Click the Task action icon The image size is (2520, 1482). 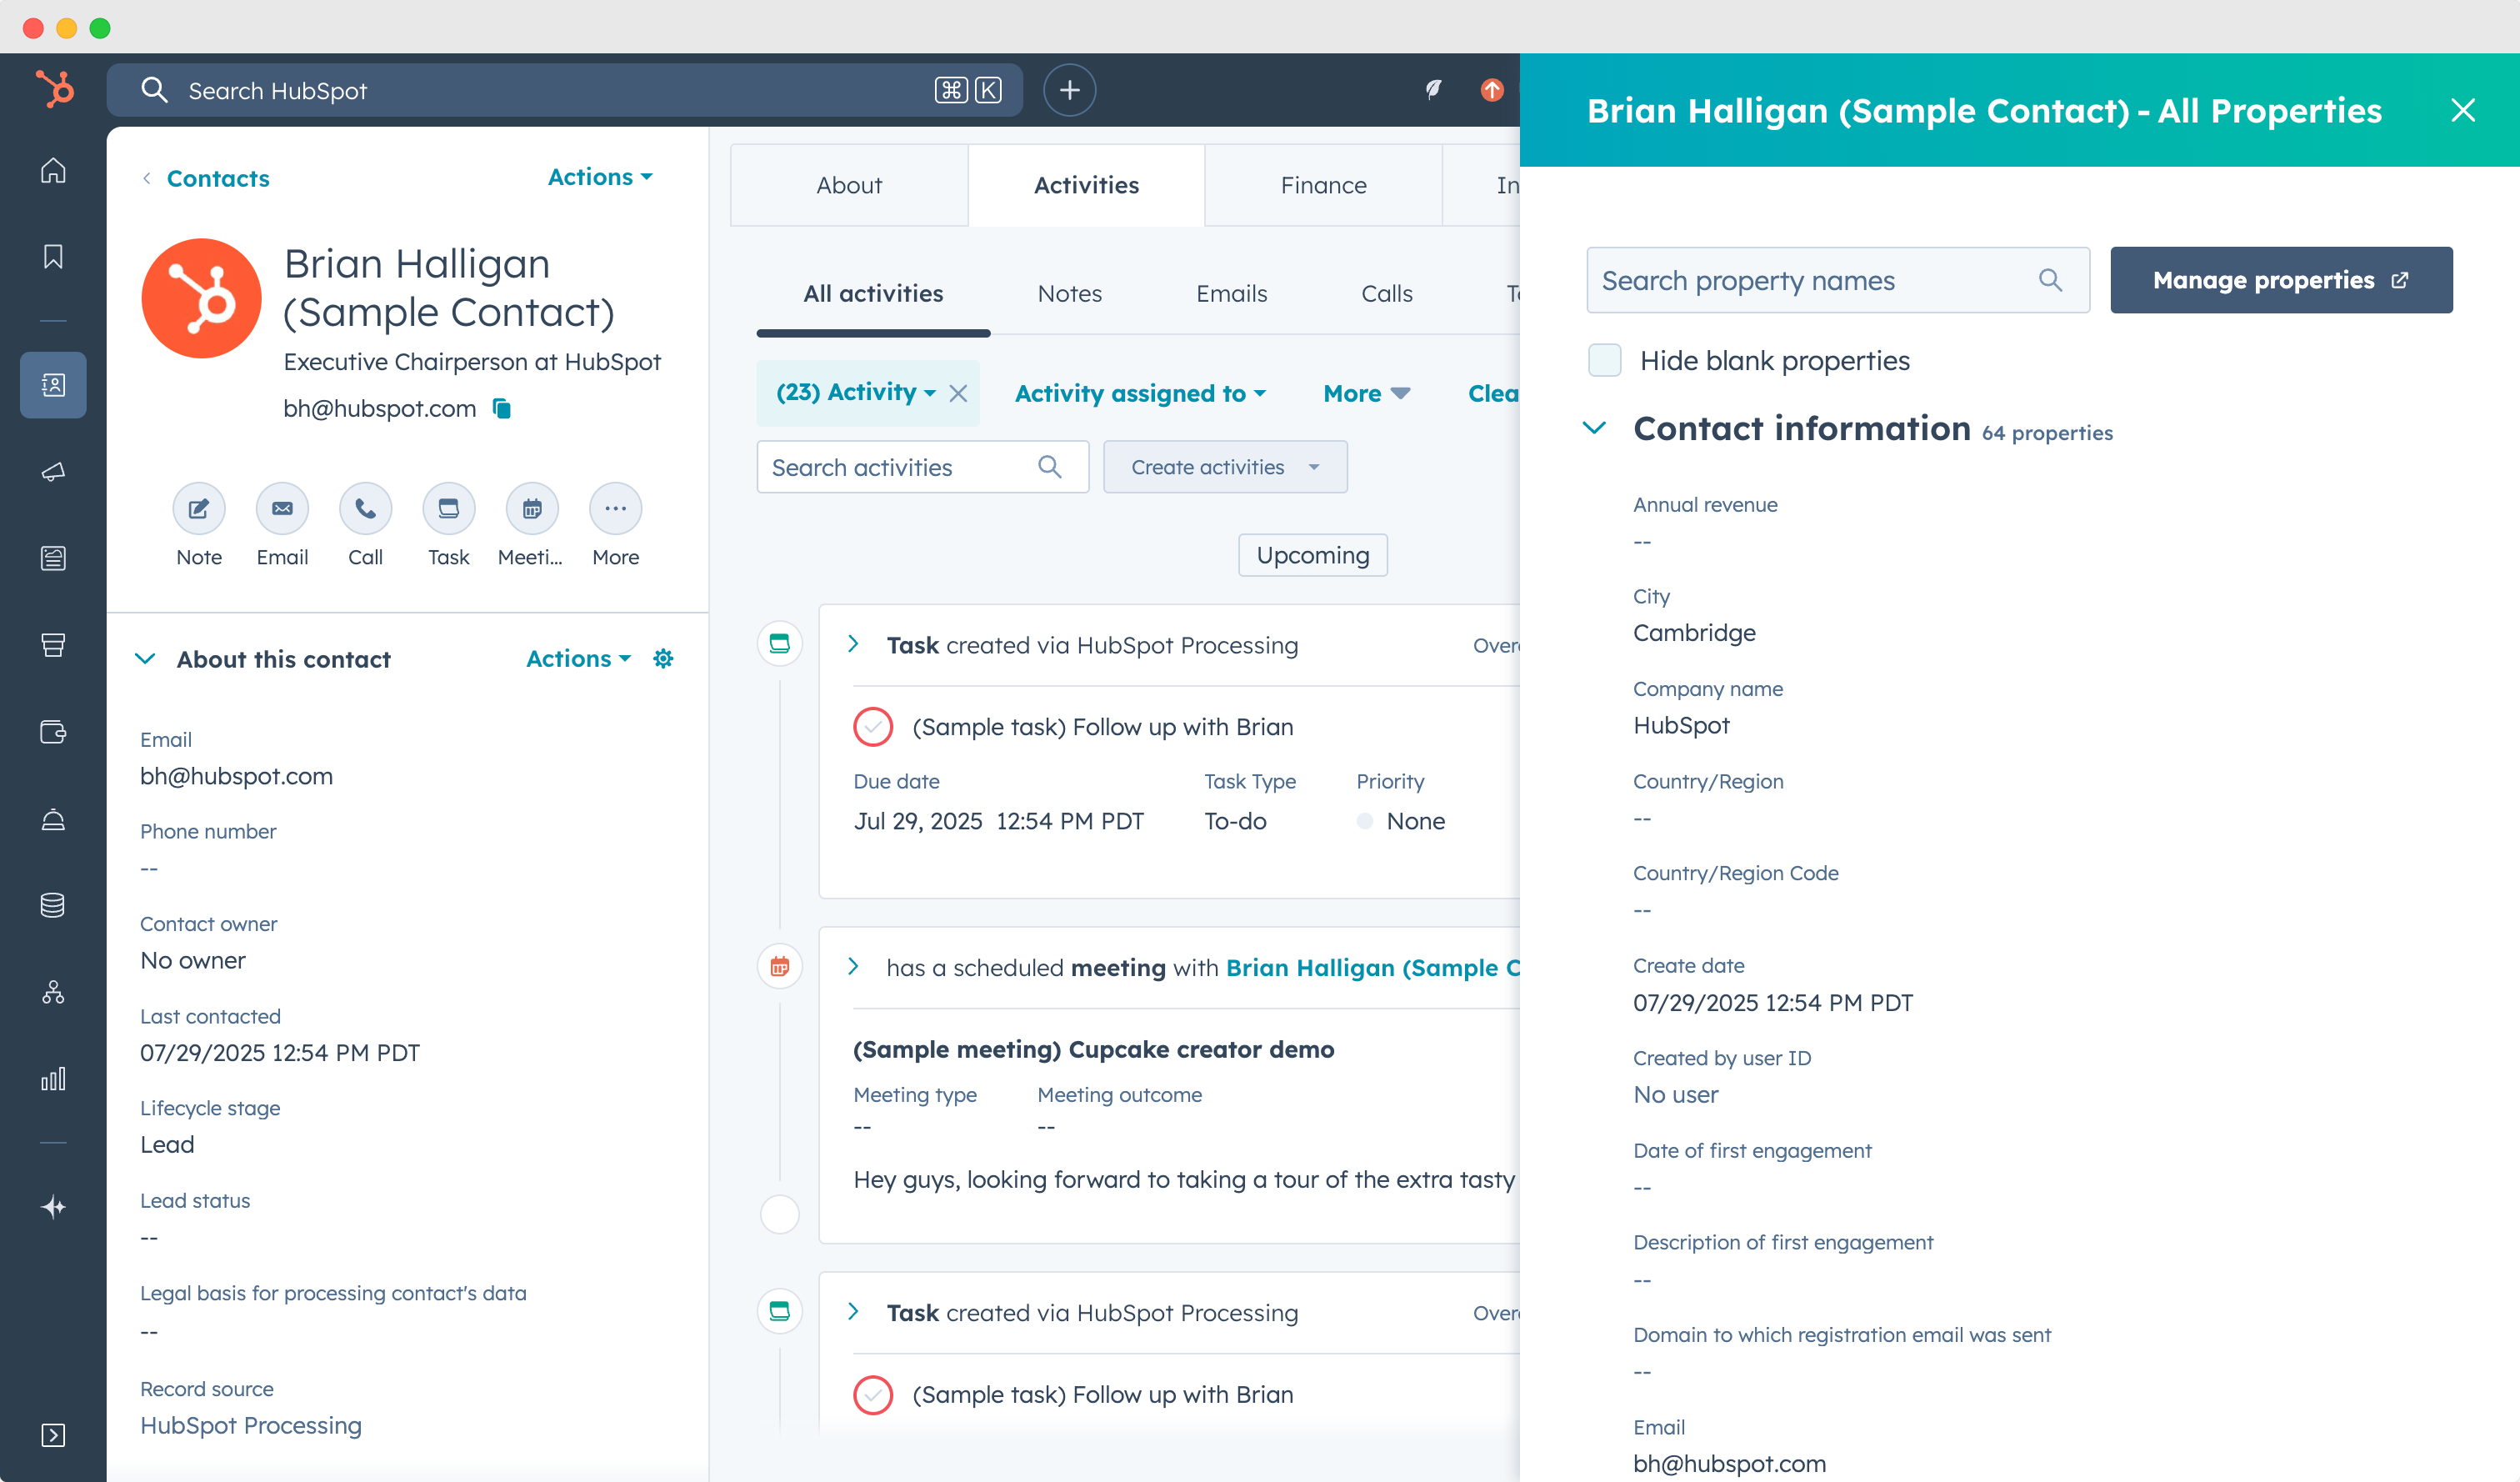click(449, 509)
